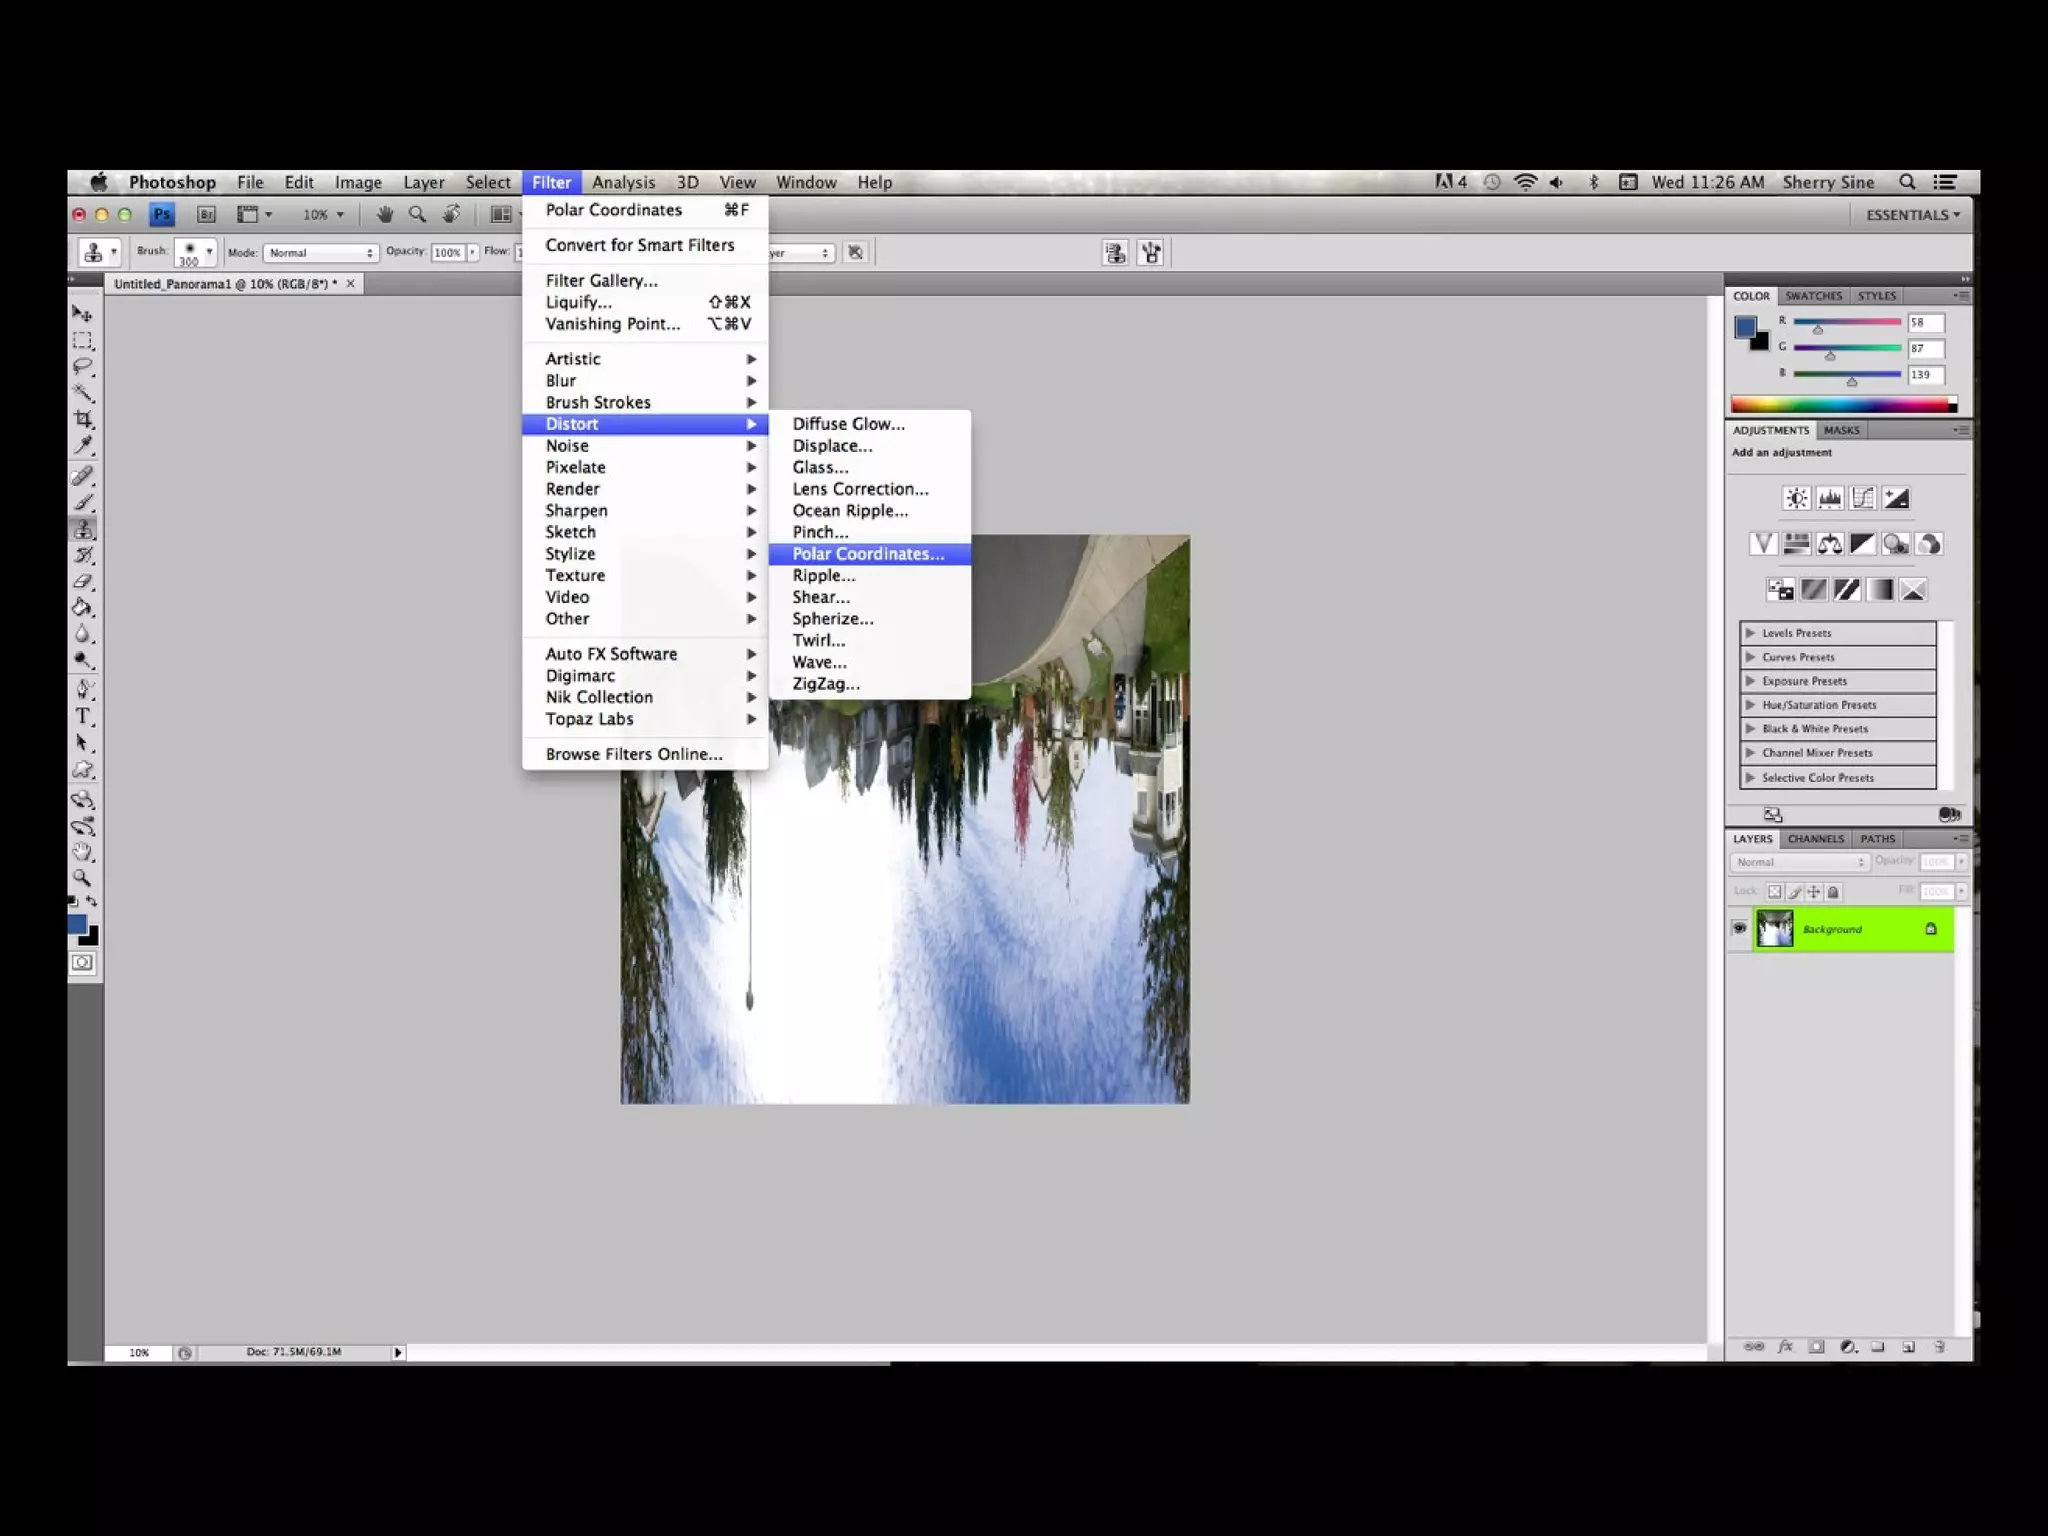
Task: Switch to the Channels tab
Action: 1815,839
